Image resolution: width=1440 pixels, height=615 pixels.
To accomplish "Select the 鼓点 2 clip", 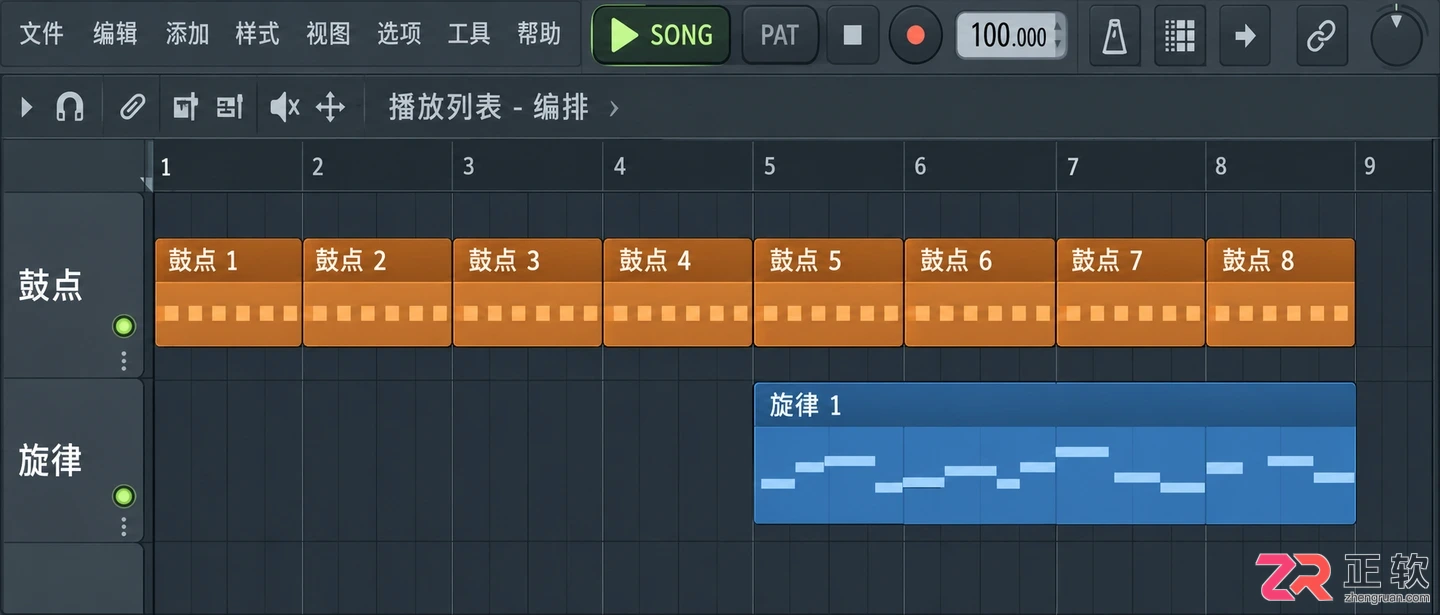I will pos(377,292).
